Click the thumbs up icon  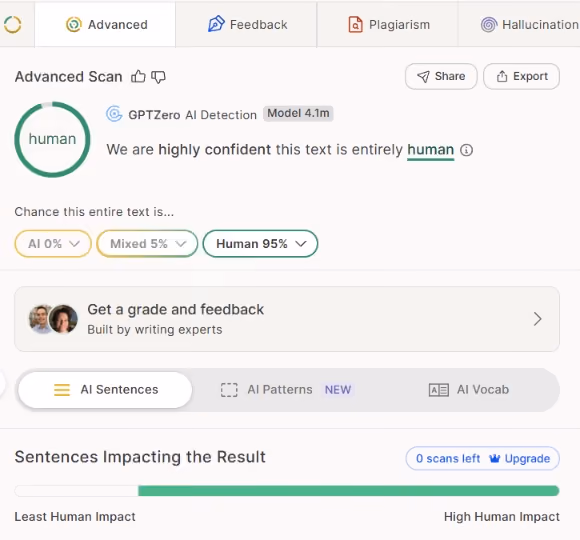tap(138, 77)
